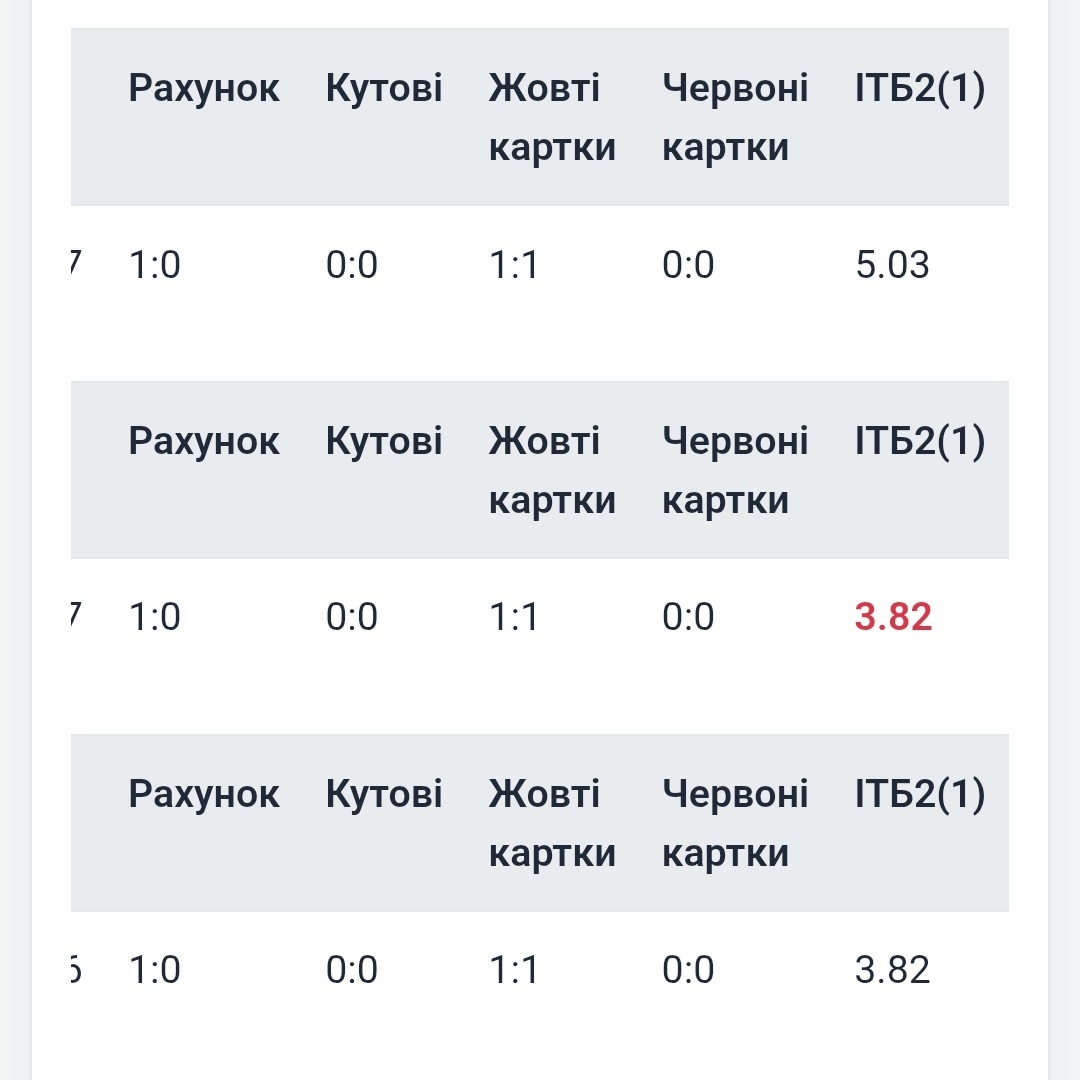The image size is (1080, 1080).
Task: Click the 5.03 ІТБ2(1) value
Action: (892, 265)
